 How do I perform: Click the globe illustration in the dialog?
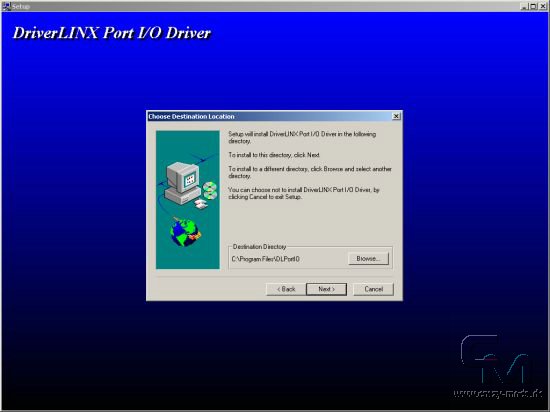click(185, 231)
